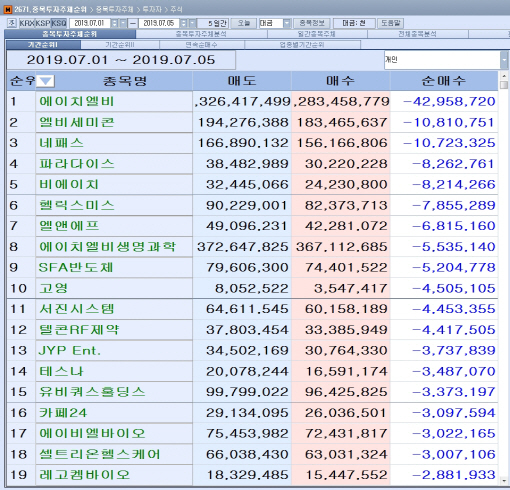Click the orange H window icon
Viewport: 510px width, 490px height.
tap(8, 9)
